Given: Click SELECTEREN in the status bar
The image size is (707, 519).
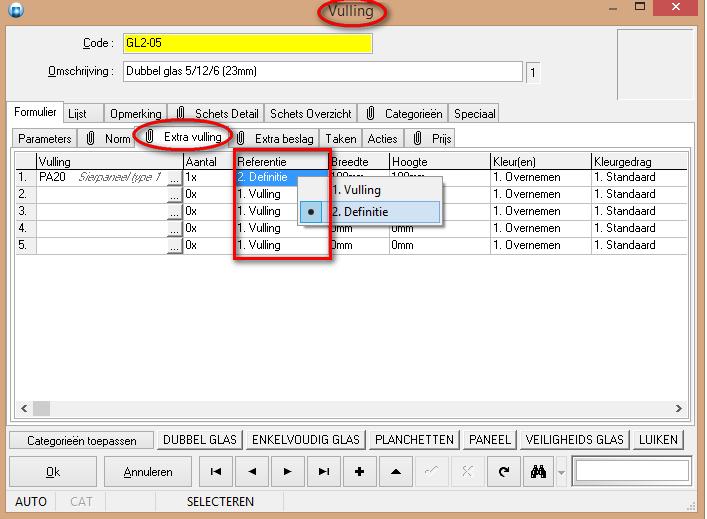Looking at the screenshot, I should pyautogui.click(x=220, y=501).
